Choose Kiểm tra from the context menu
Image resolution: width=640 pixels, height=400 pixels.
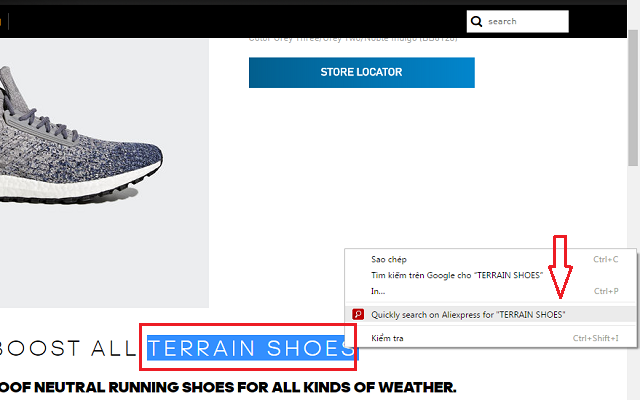490,338
